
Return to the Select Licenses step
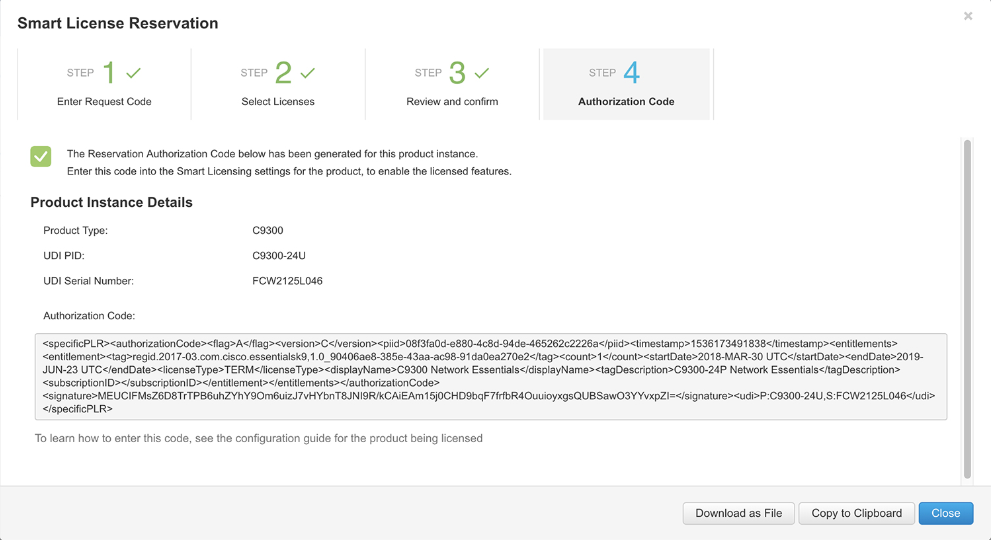278,101
